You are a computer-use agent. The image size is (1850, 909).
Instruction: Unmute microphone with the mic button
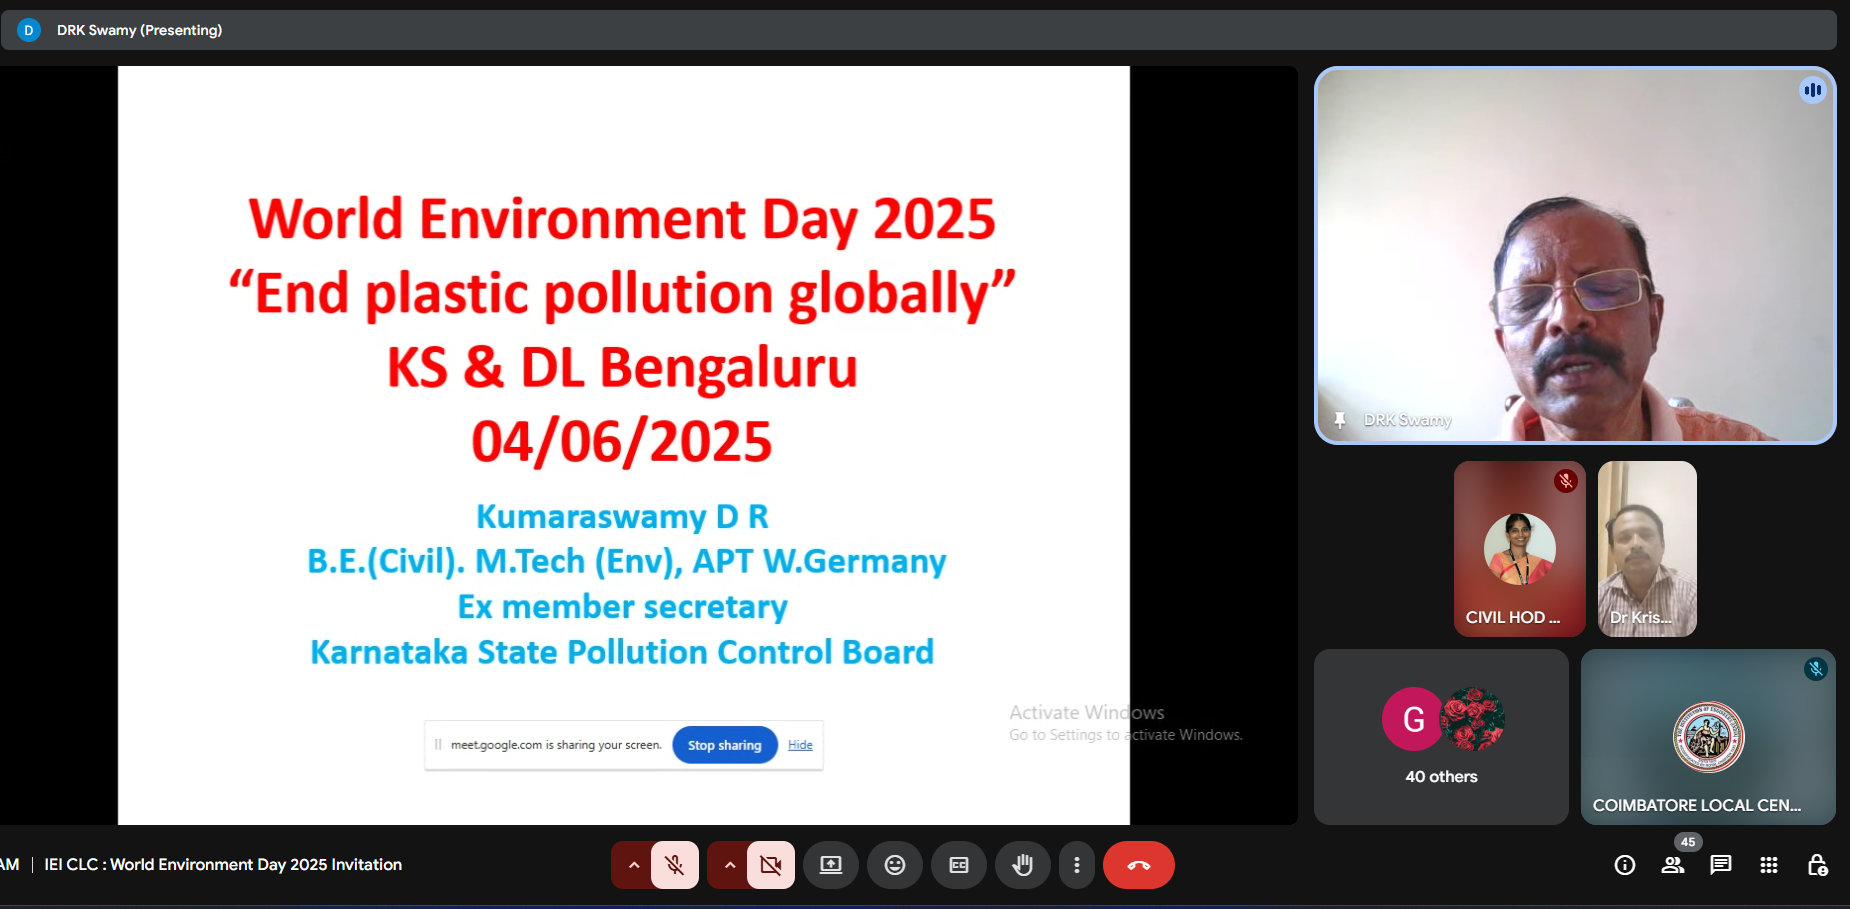675,865
